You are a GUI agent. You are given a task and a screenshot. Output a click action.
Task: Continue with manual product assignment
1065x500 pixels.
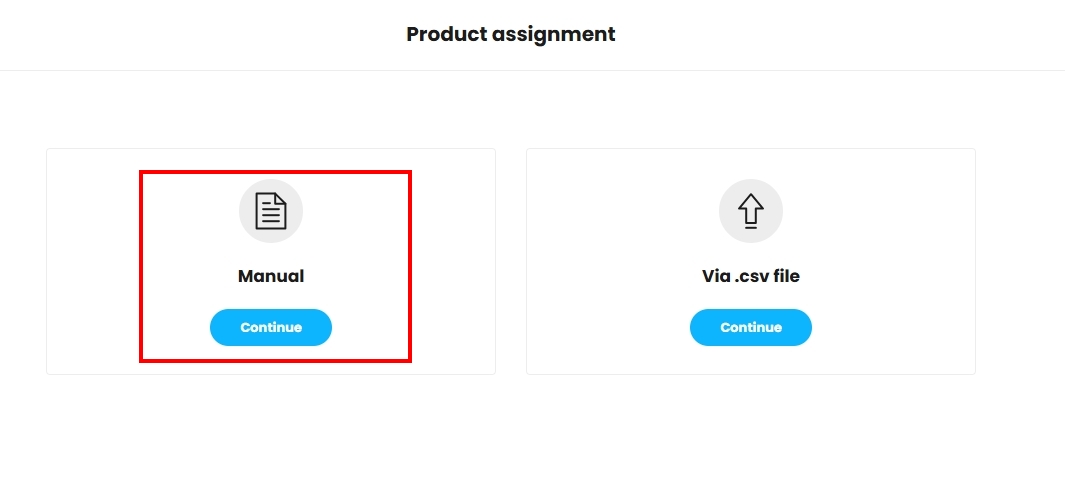coord(271,327)
